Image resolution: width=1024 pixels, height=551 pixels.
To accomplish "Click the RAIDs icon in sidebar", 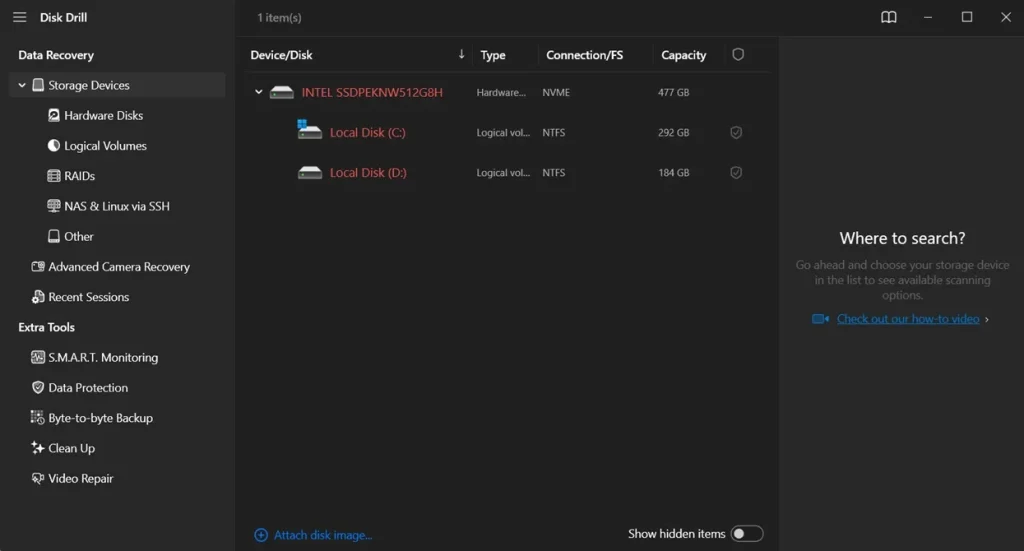I will coord(54,176).
